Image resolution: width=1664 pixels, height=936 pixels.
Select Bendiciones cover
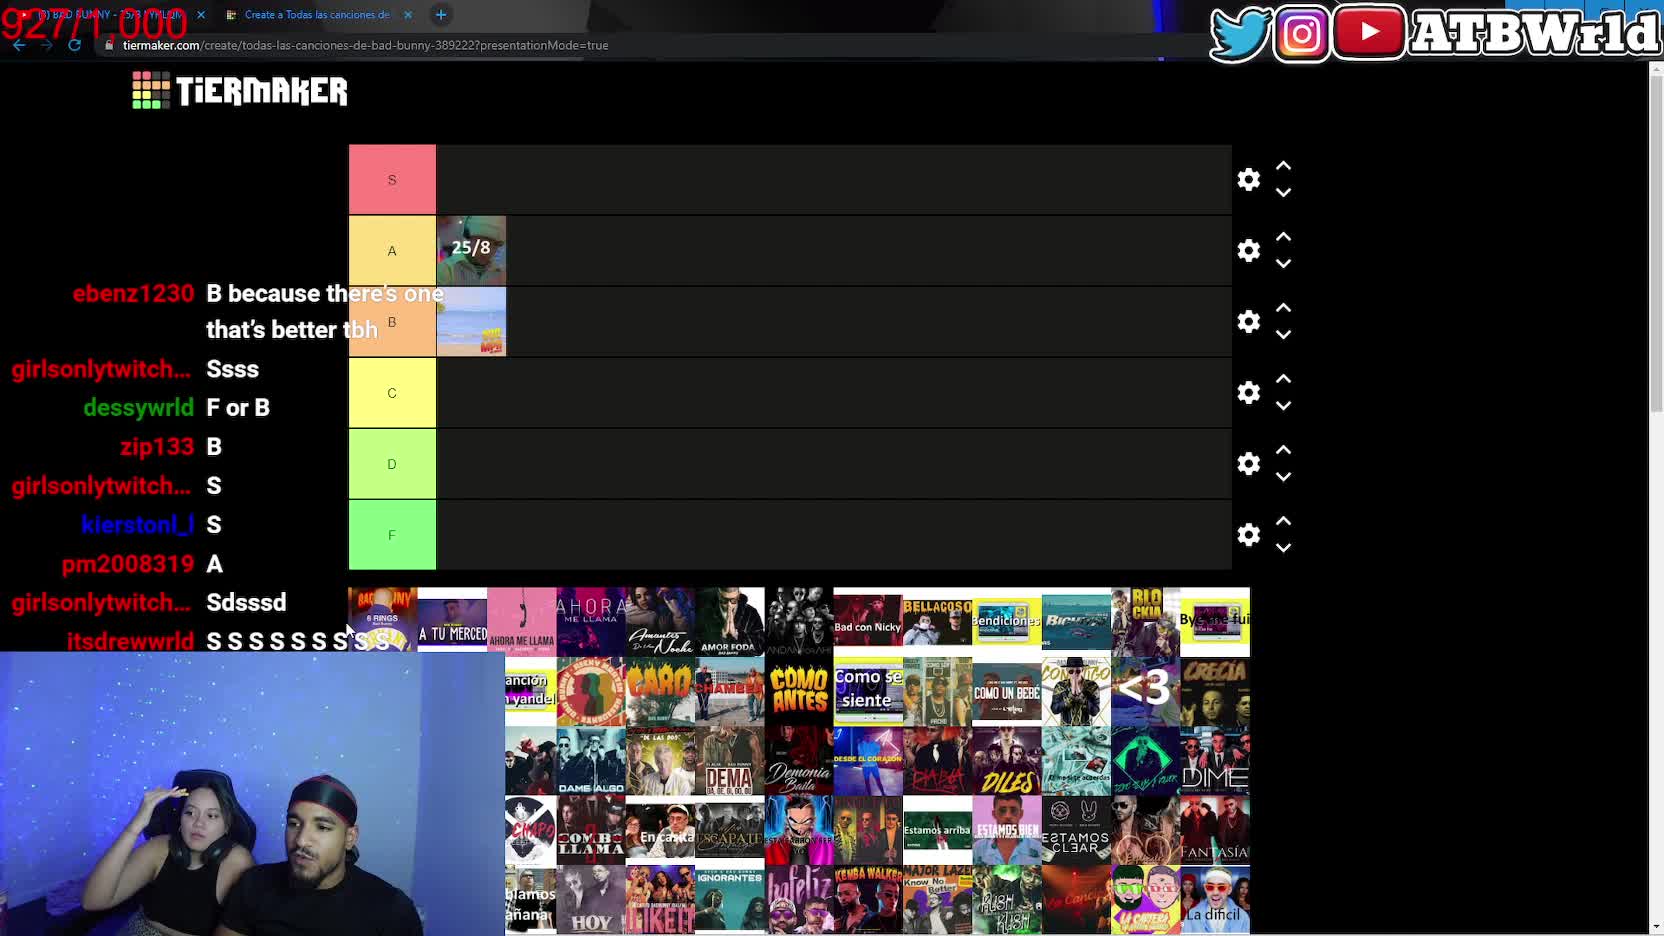1007,622
